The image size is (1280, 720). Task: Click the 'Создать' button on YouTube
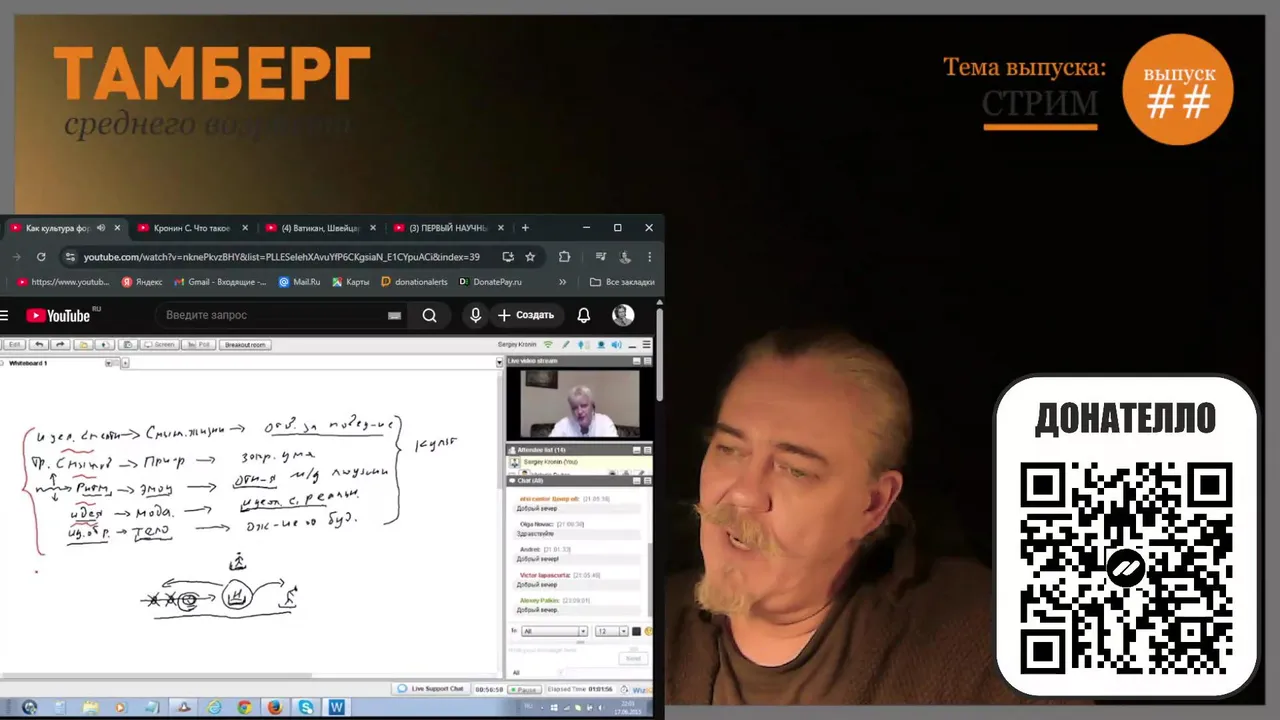(x=526, y=315)
